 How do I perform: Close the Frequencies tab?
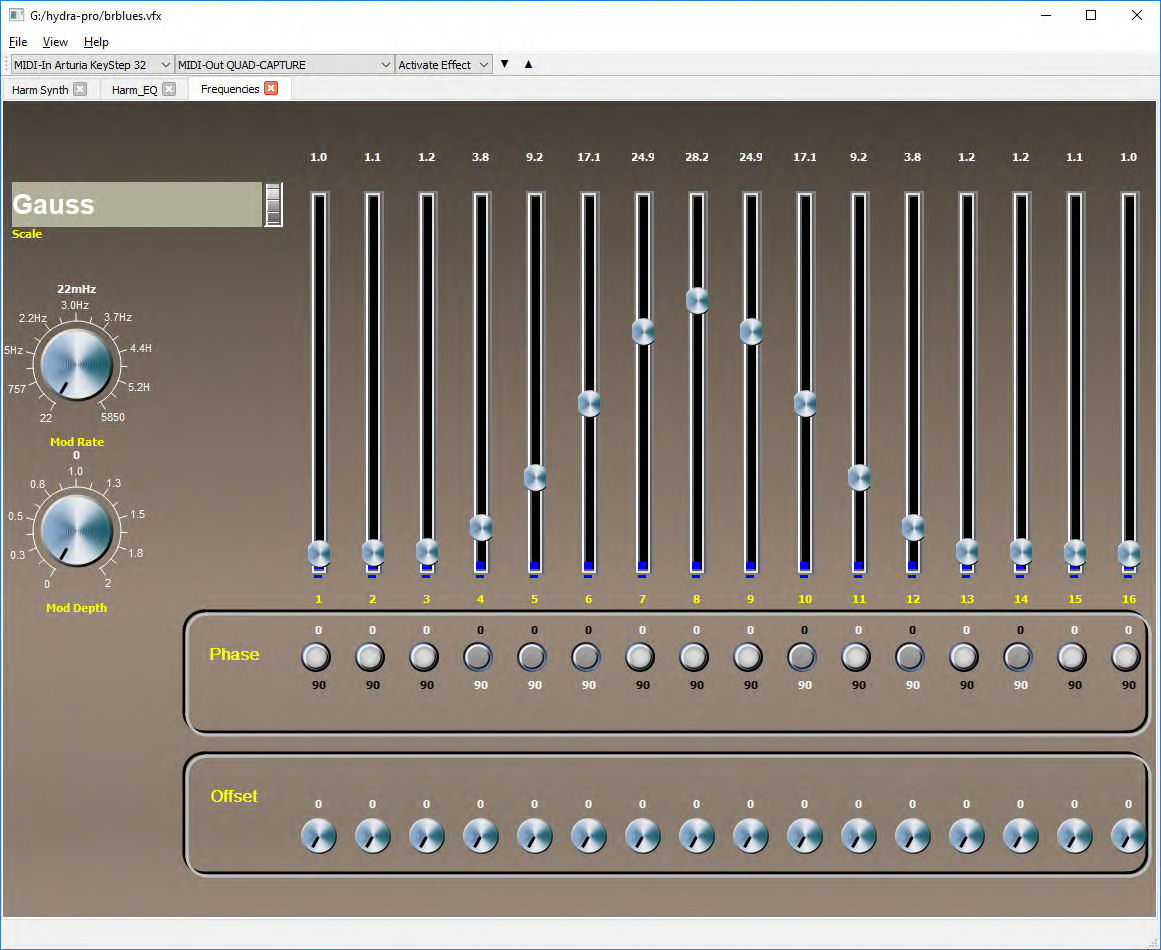click(x=271, y=88)
